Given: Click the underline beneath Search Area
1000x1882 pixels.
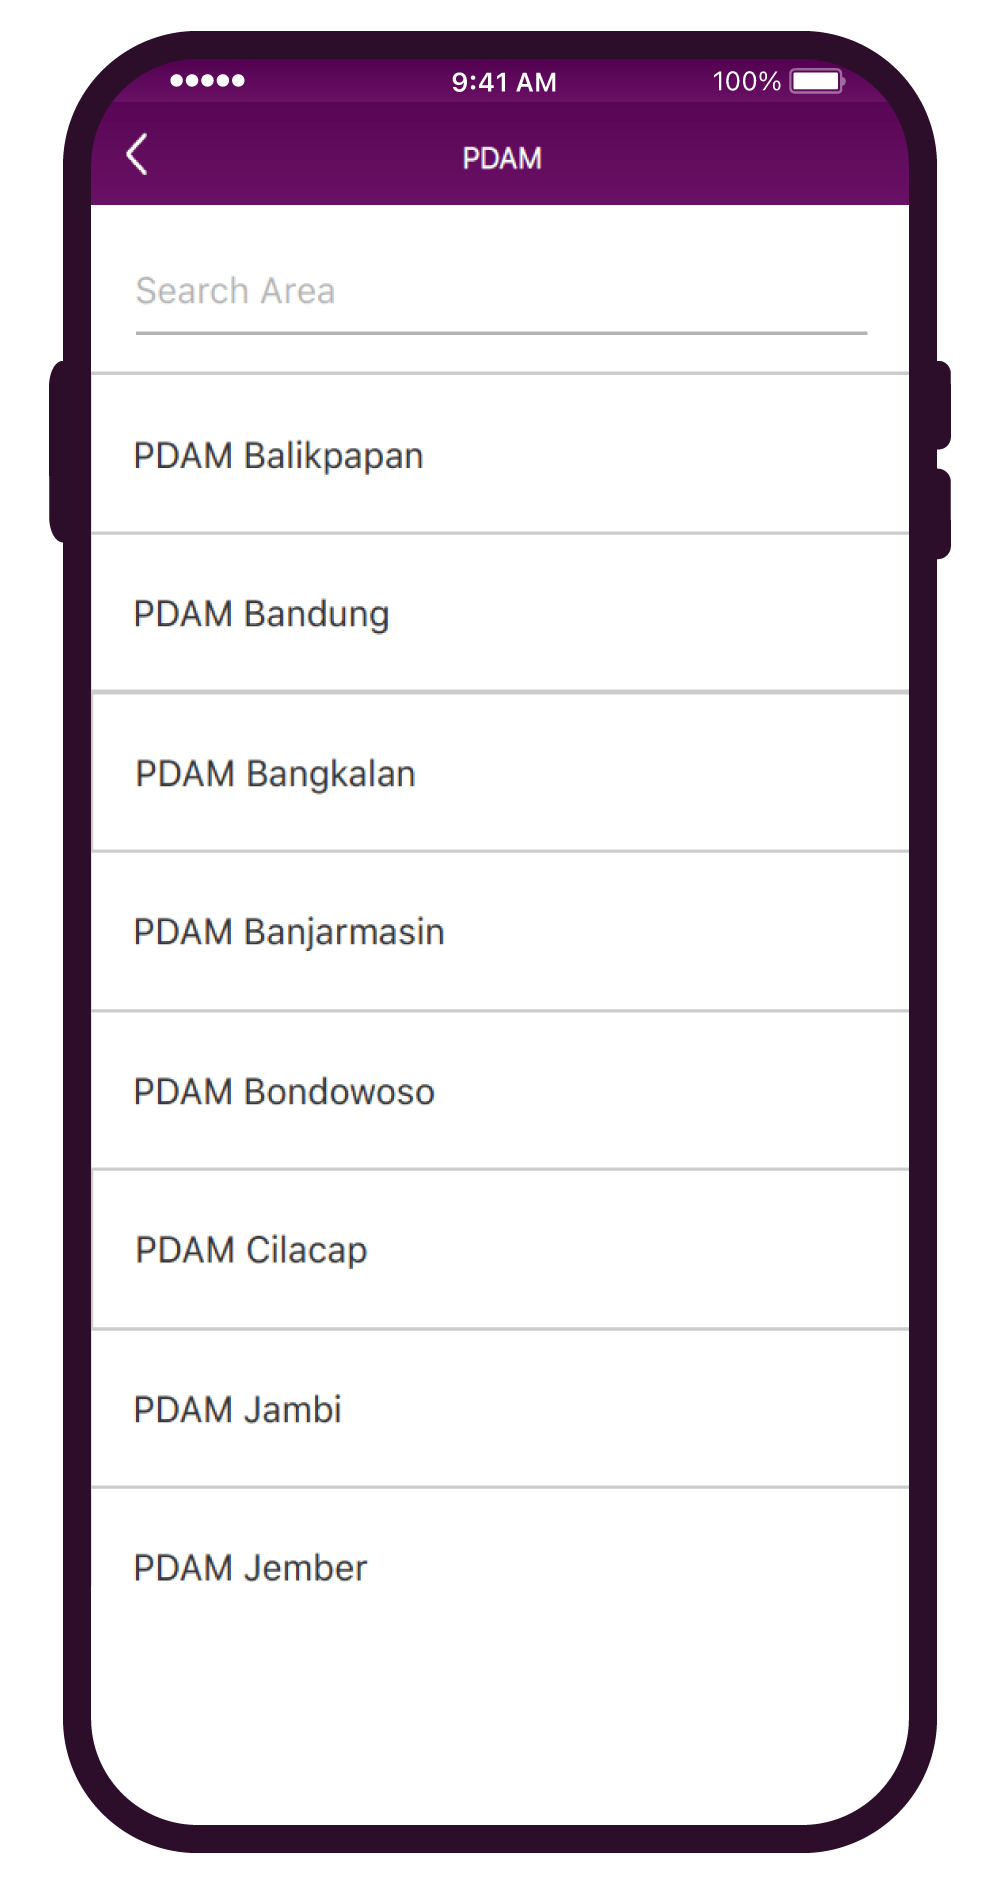Looking at the screenshot, I should tap(500, 333).
